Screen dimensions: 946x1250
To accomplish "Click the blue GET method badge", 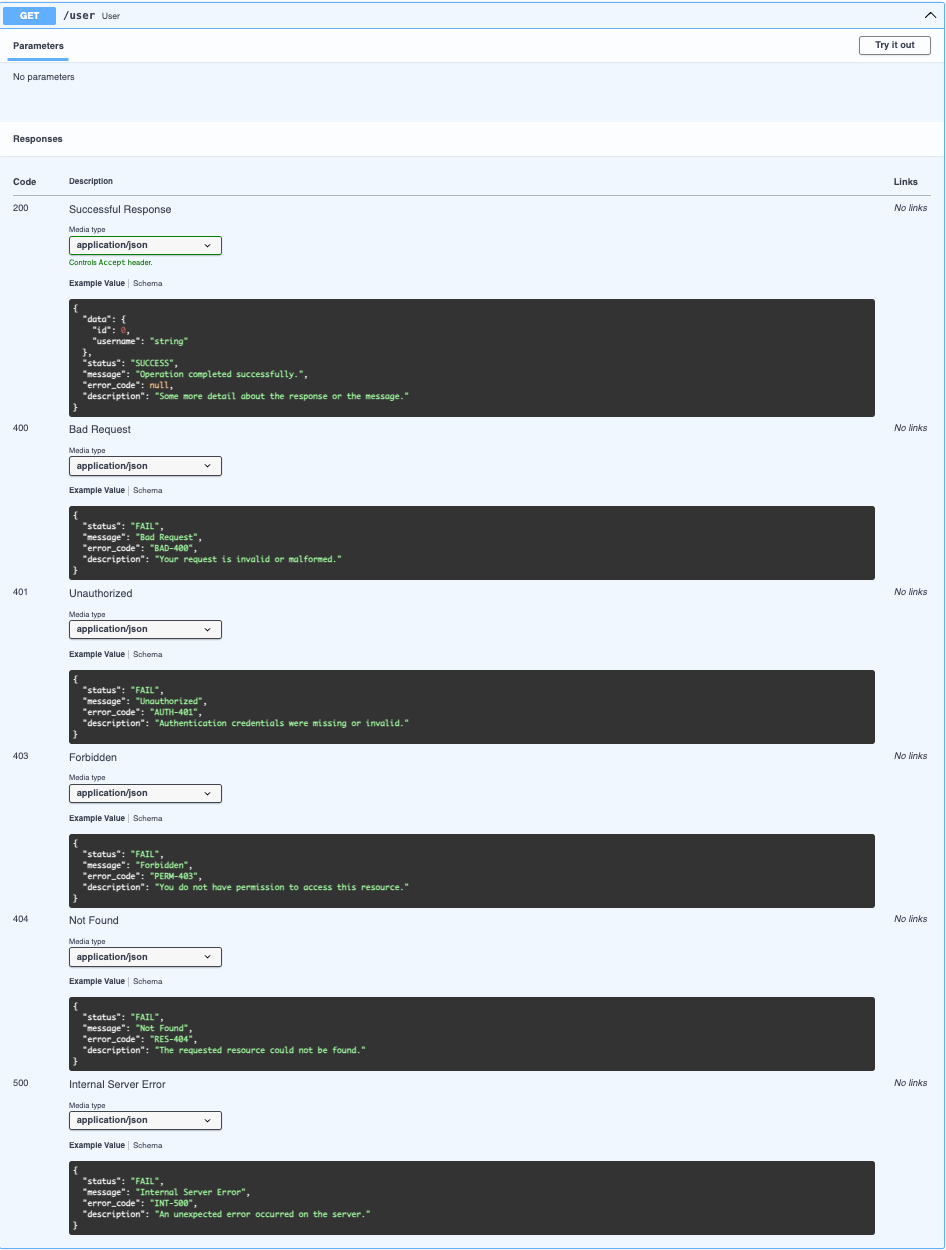I will pos(30,16).
